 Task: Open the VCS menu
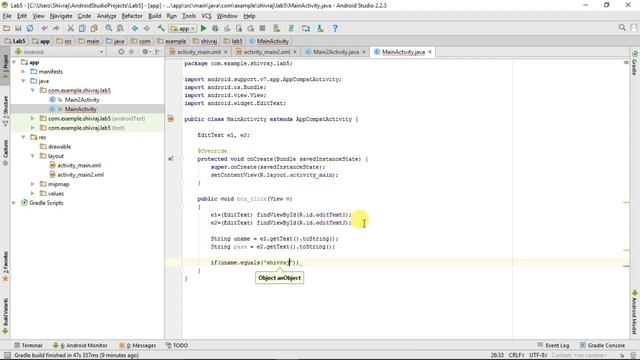(206, 16)
